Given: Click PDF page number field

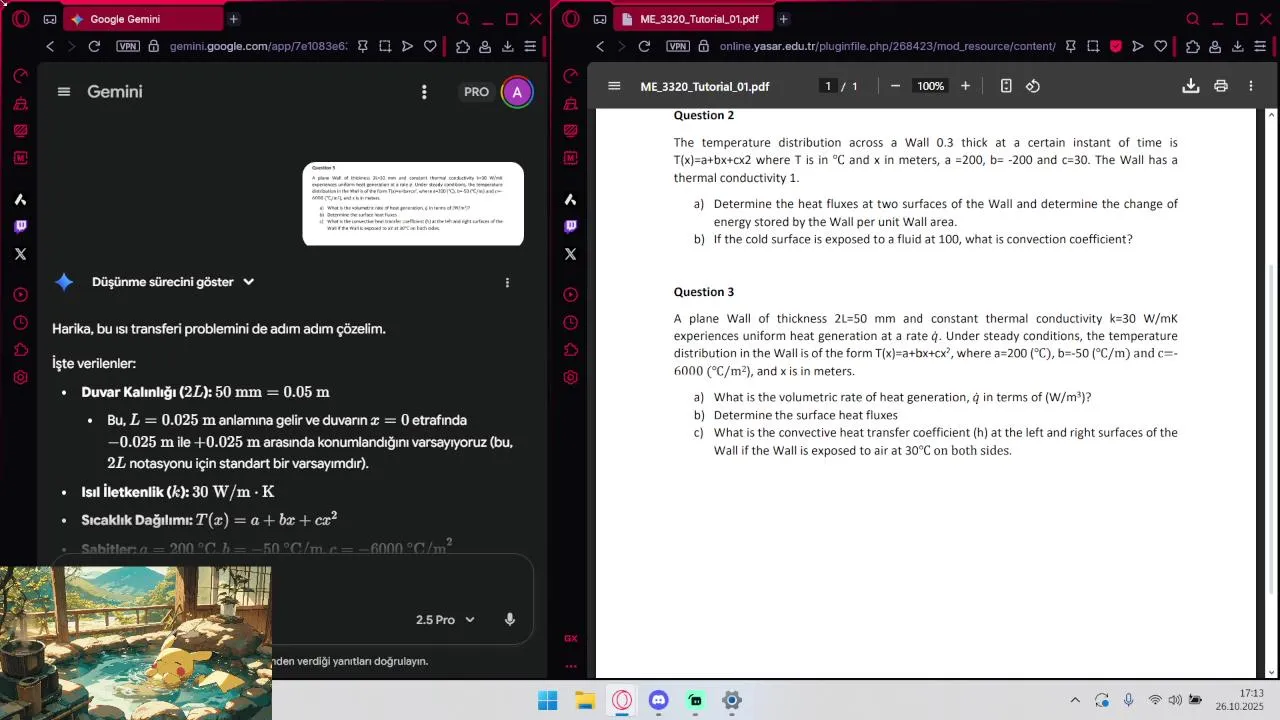Looking at the screenshot, I should [x=828, y=86].
